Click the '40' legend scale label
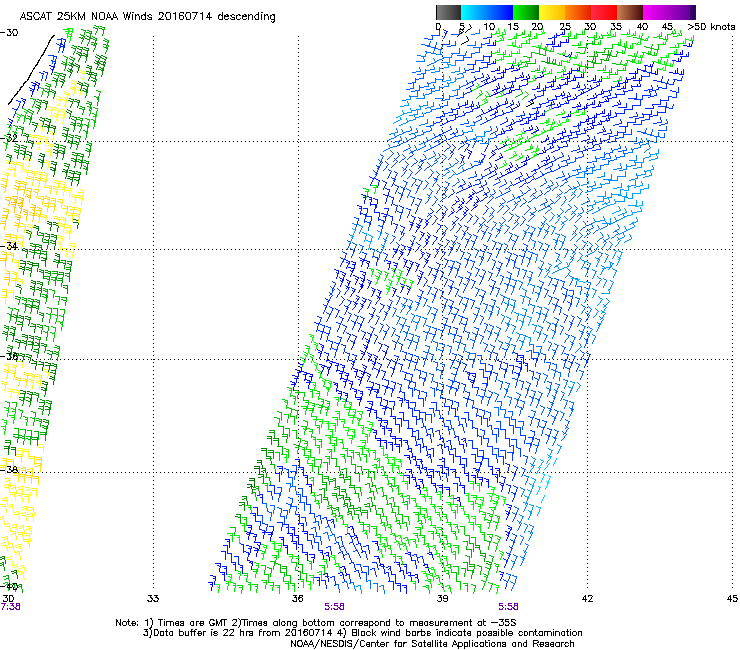The height and width of the screenshot is (650, 740). pos(642,27)
